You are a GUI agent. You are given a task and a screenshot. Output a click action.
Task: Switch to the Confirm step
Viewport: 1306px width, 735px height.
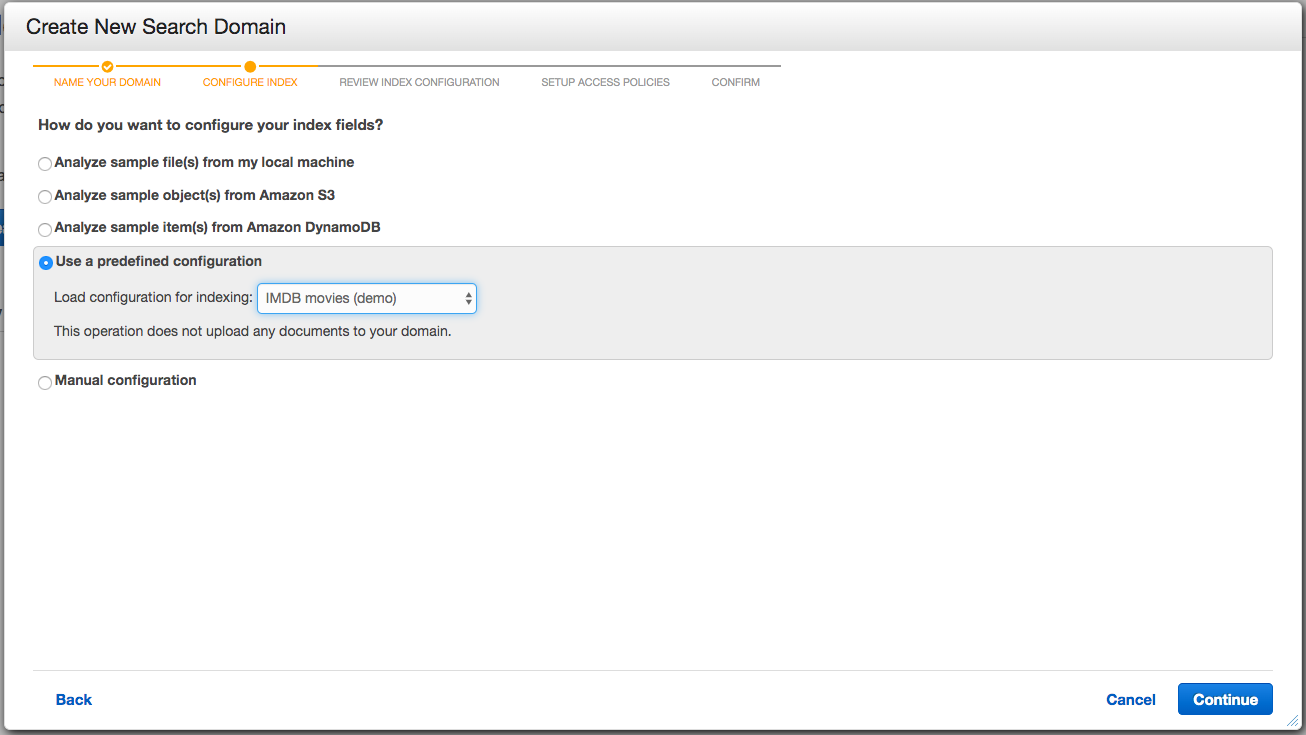[x=735, y=82]
